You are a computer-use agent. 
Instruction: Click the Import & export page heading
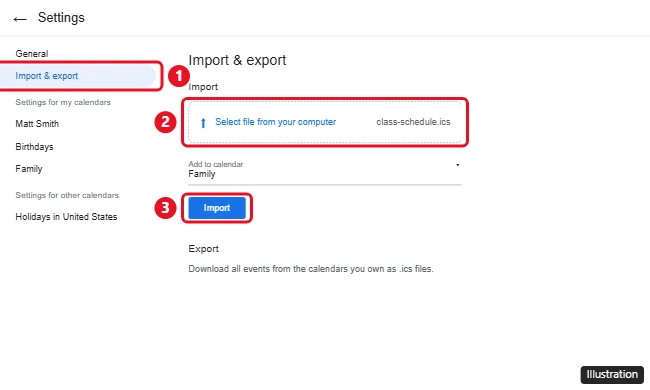pos(237,60)
